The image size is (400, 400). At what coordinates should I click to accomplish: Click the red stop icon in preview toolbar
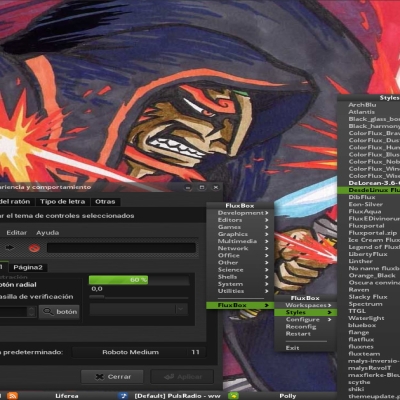[34, 248]
